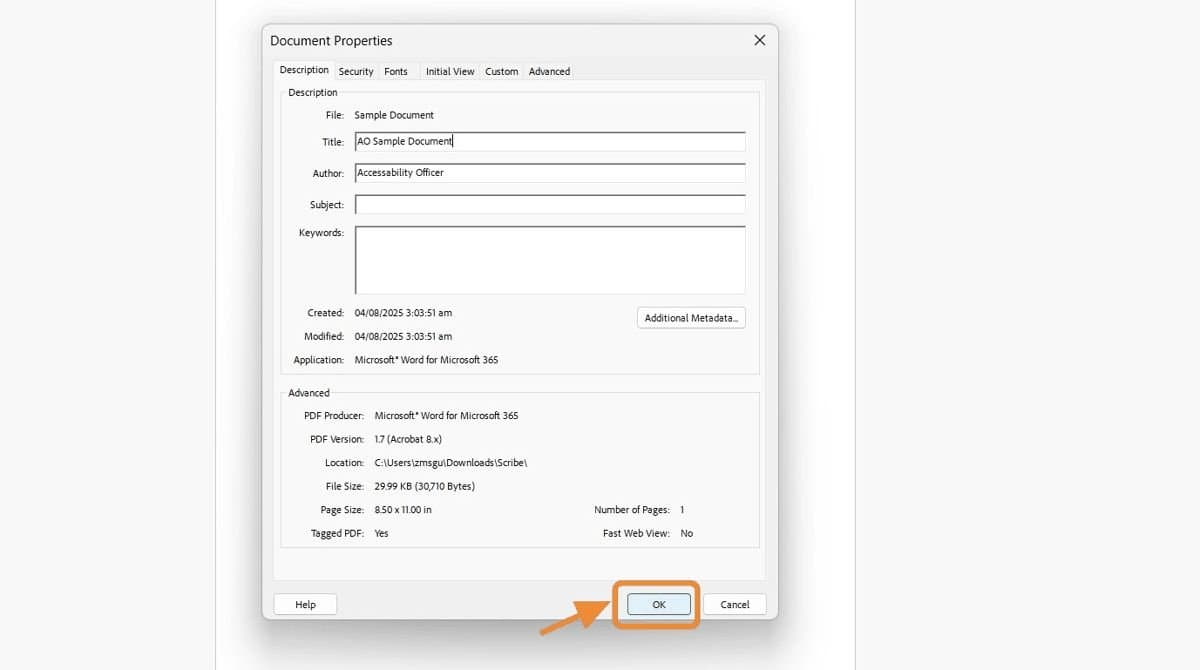Select the Description tab
The image size is (1200, 670).
click(x=303, y=69)
